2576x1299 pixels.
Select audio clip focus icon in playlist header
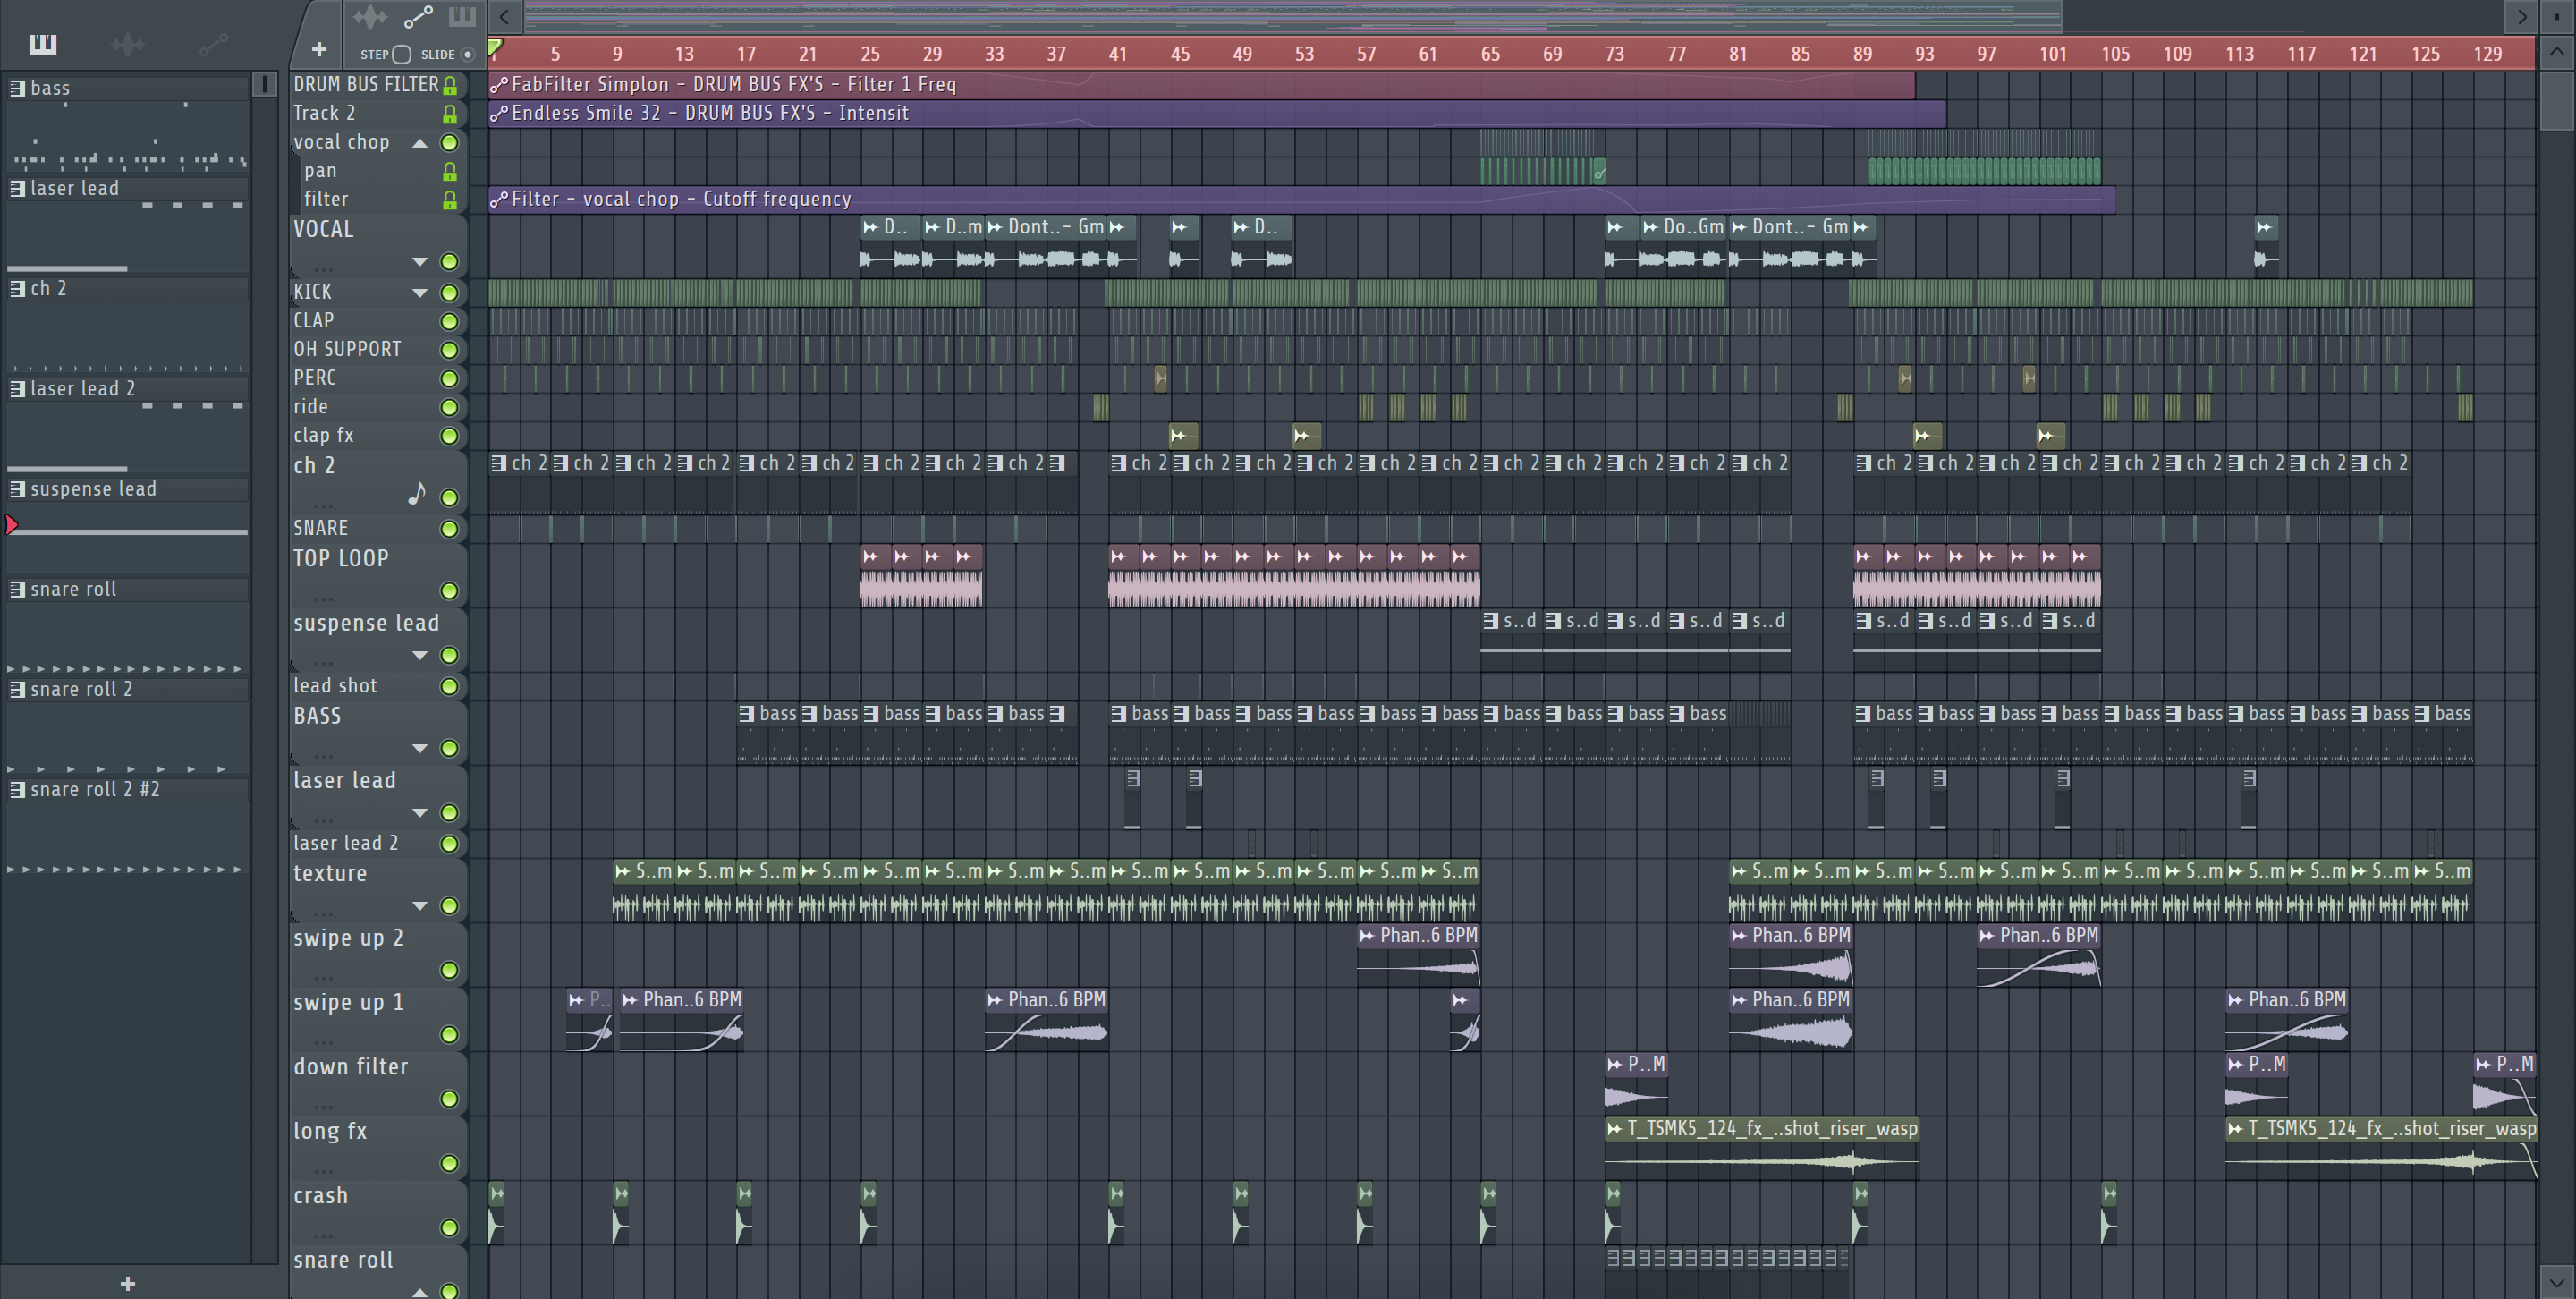click(370, 17)
